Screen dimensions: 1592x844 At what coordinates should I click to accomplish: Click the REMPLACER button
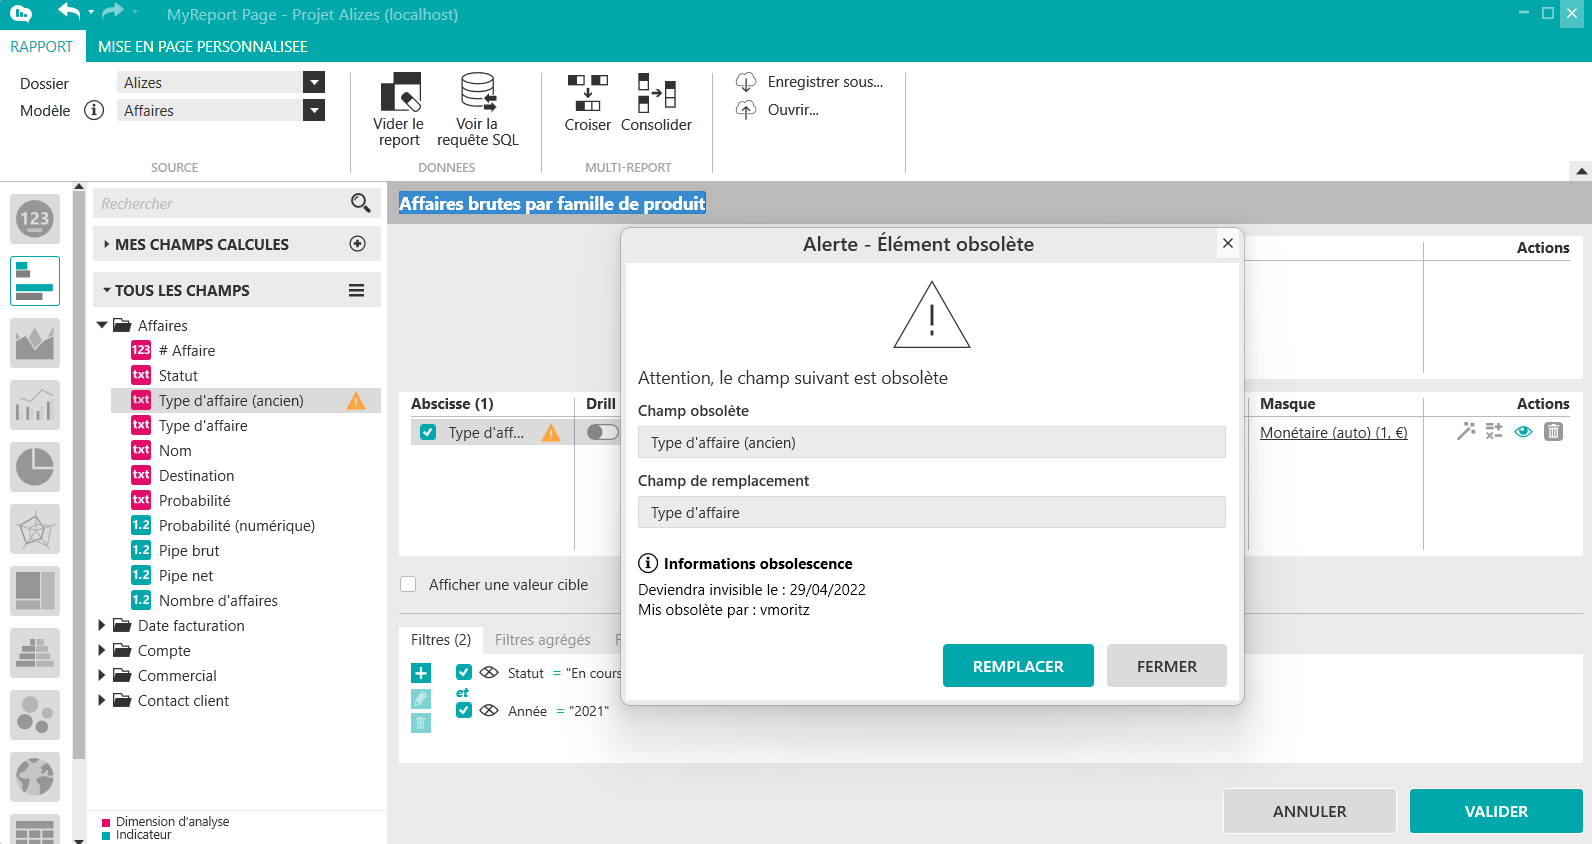[x=1017, y=666]
